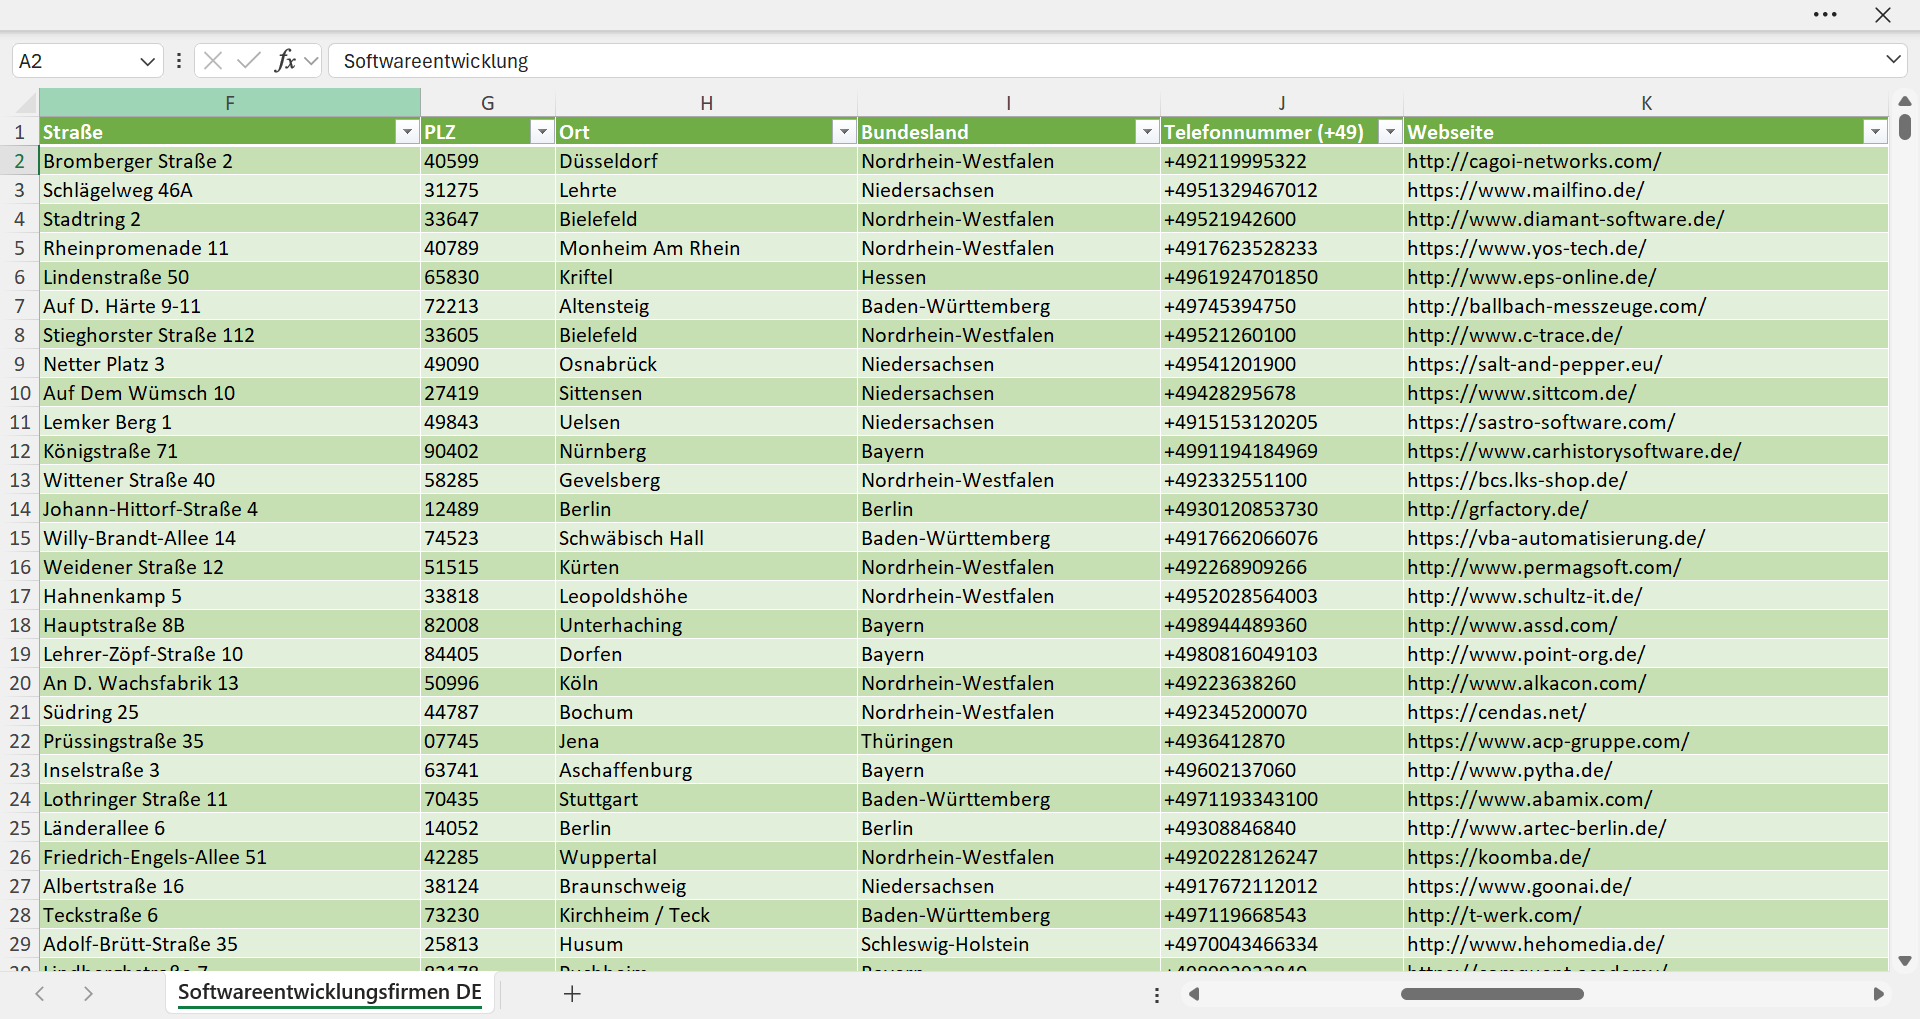
Task: Open the insert function fx icon
Action: click(285, 61)
